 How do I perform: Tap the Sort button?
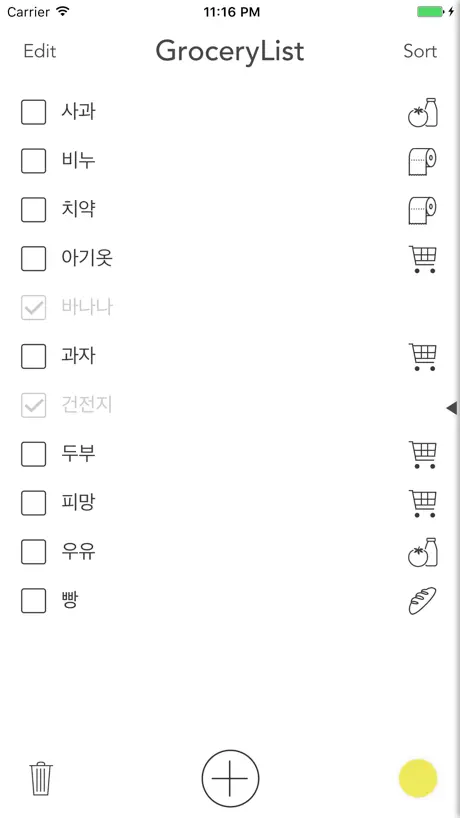(x=420, y=51)
